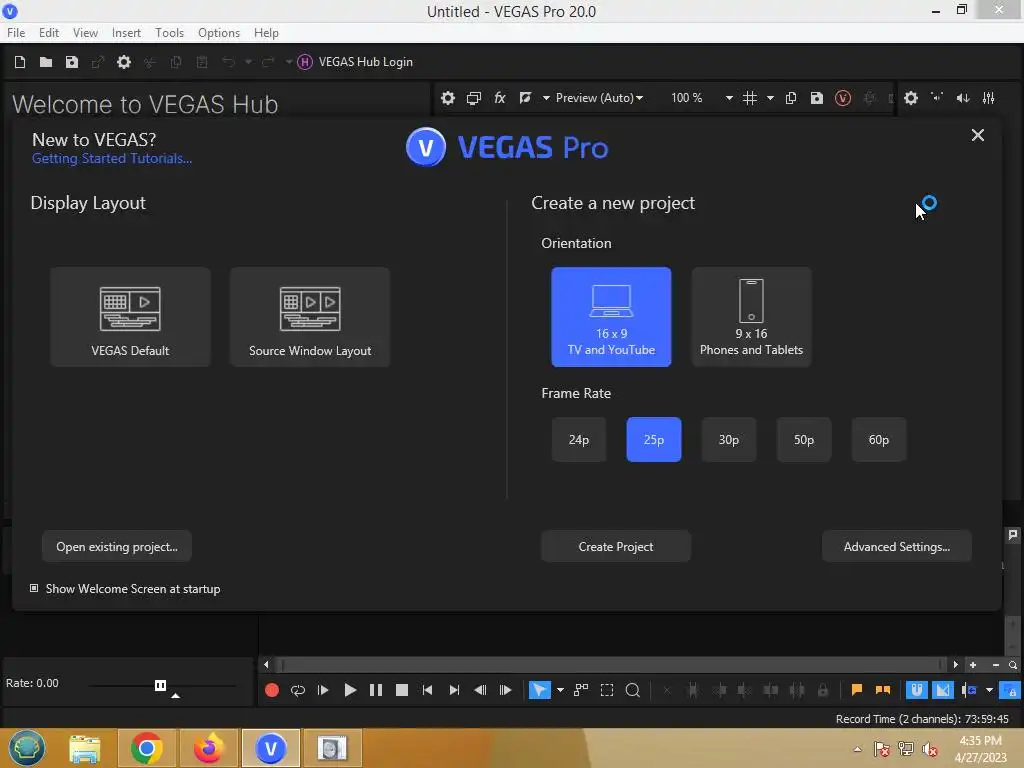Open mixing console sliders icon
The image size is (1024, 768).
tap(989, 98)
